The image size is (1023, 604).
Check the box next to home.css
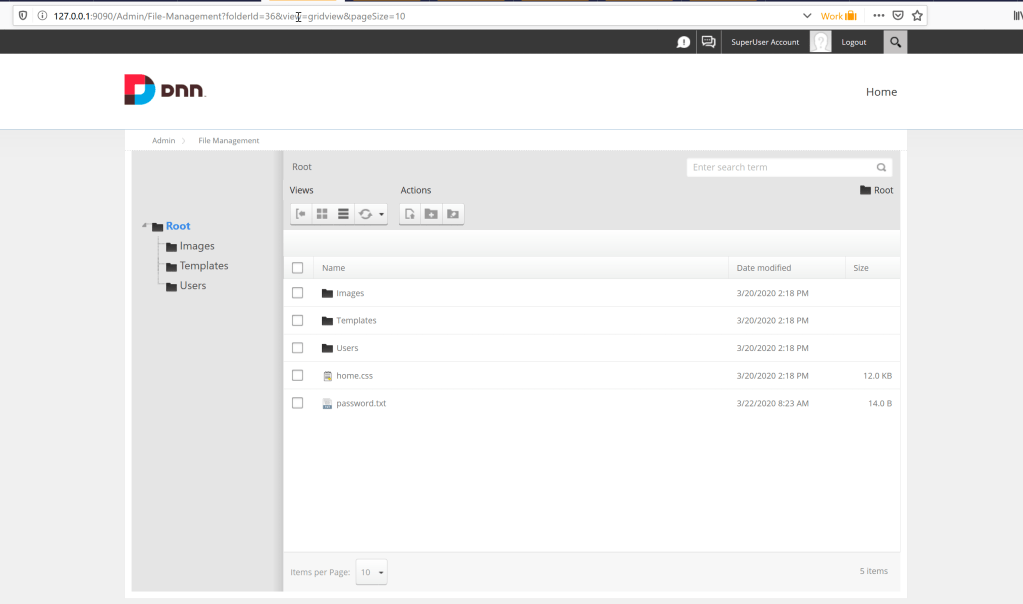click(x=298, y=376)
